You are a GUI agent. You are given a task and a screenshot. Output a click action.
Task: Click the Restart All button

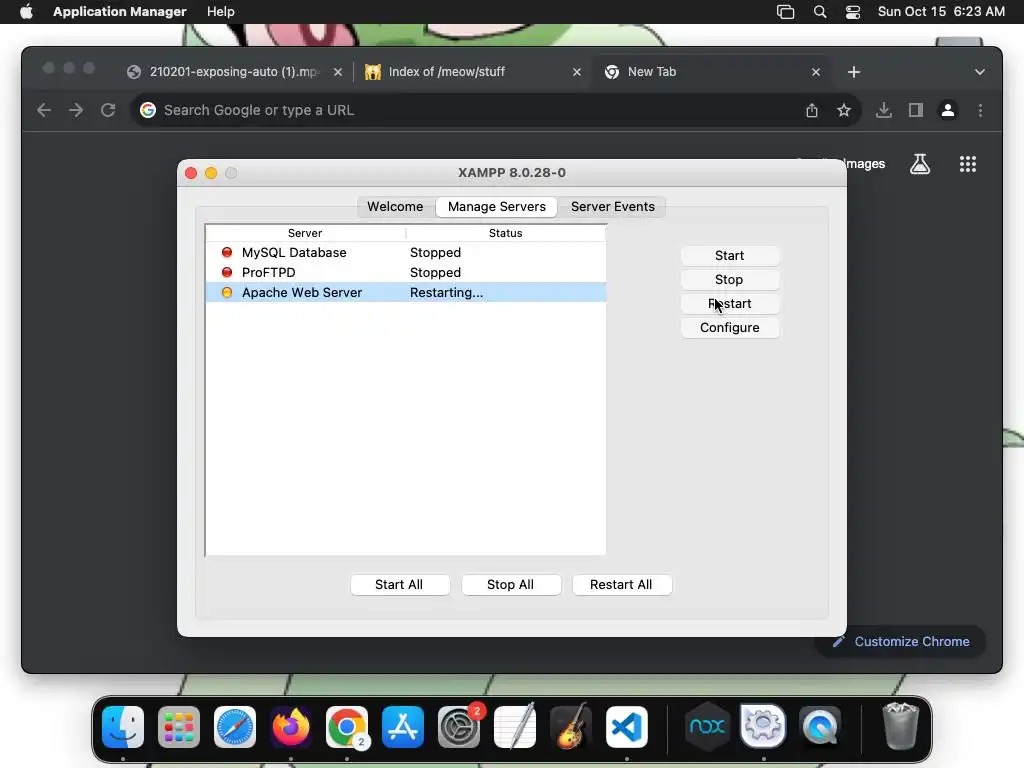[x=621, y=584]
